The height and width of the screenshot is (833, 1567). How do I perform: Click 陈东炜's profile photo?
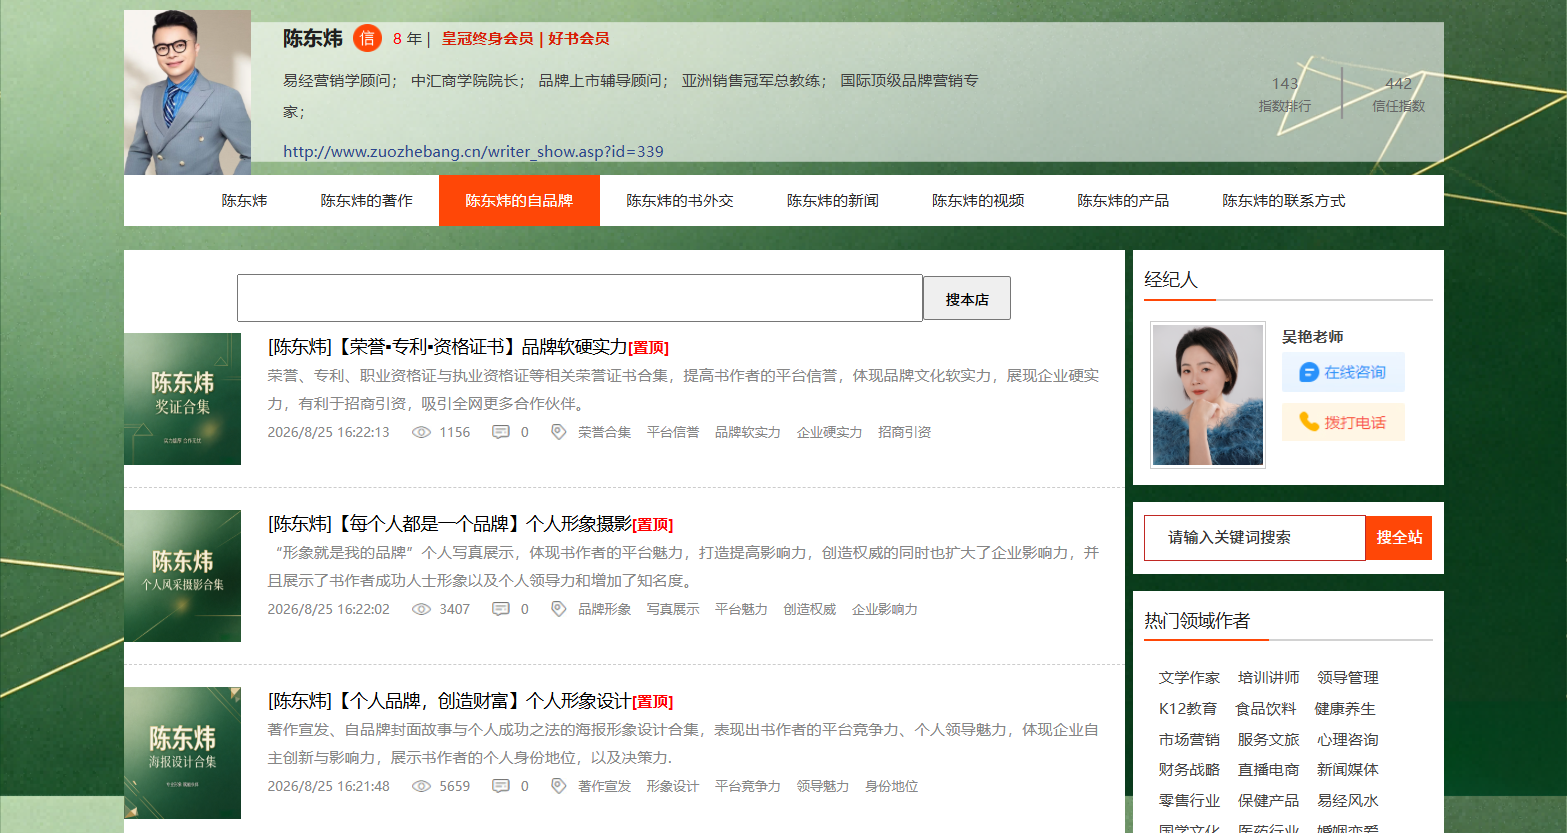click(188, 93)
